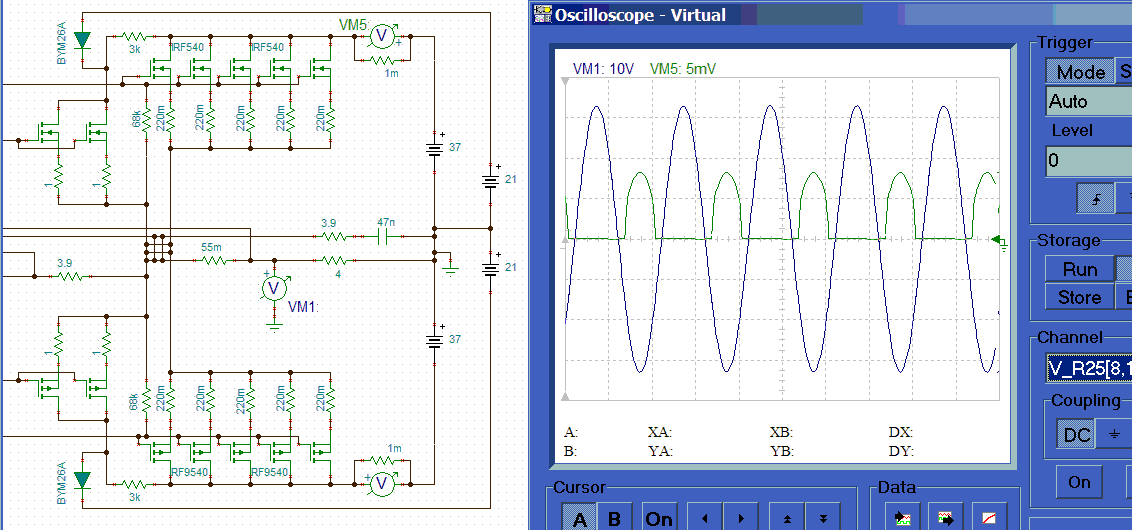This screenshot has width=1132, height=530.
Task: Select the ground coupling symbol button
Action: click(1115, 435)
